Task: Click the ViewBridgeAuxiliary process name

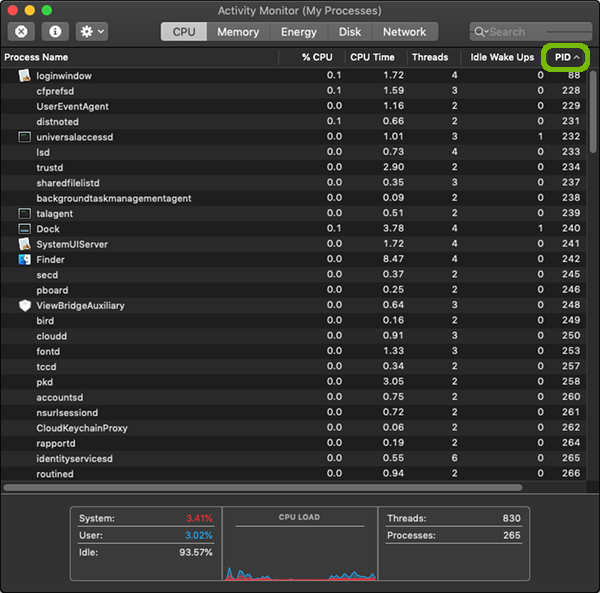Action: [80, 306]
